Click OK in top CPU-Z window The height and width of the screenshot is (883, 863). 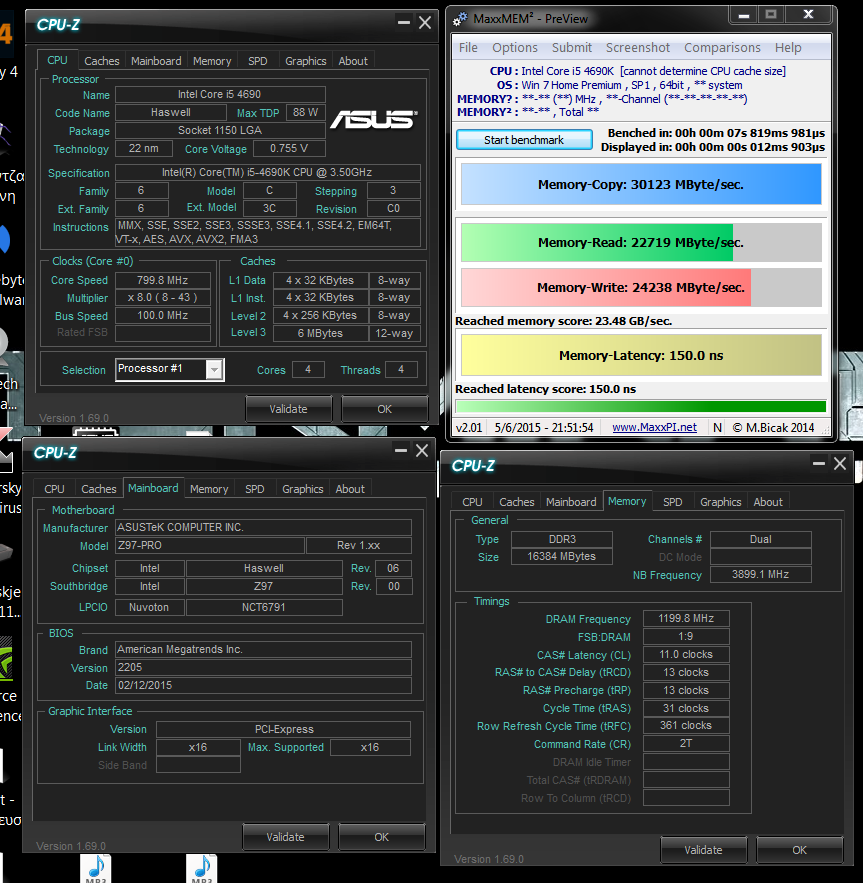(384, 409)
